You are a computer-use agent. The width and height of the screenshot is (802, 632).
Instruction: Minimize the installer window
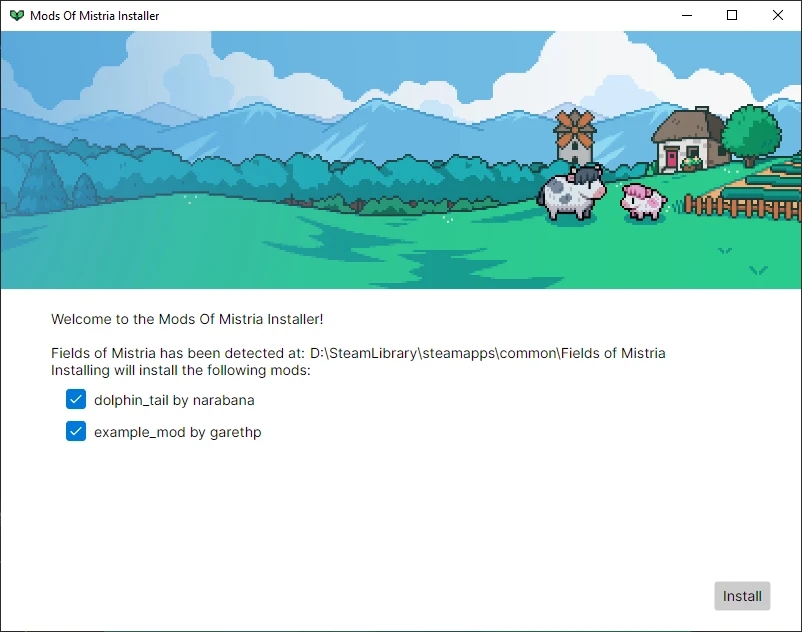click(687, 15)
